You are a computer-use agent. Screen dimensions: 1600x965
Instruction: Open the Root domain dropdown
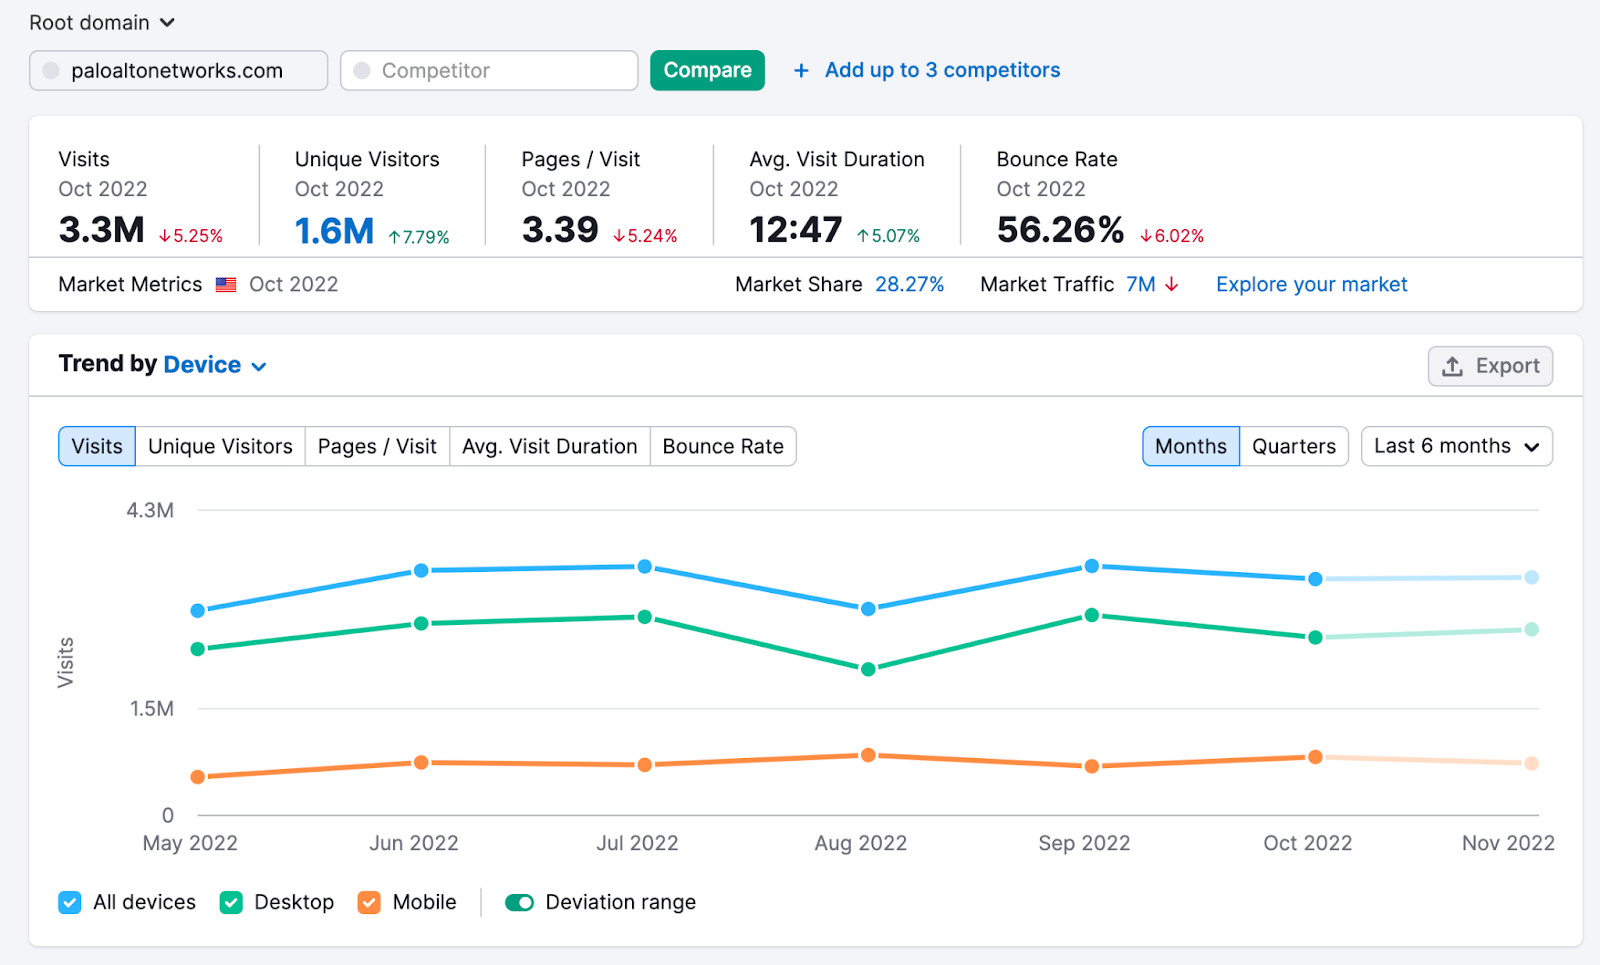coord(102,22)
